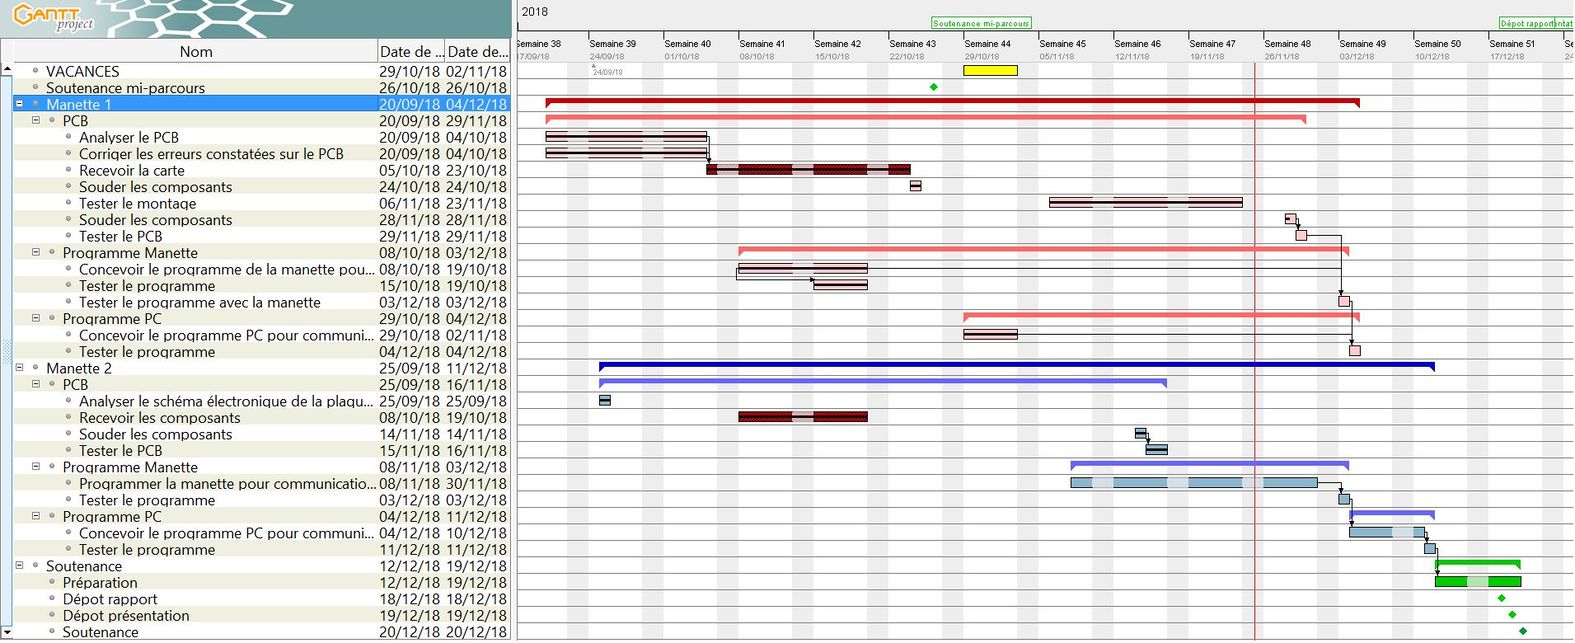Click the Soutenance mi-parcours milestone diamond in chart
This screenshot has height=643, width=1575.
(934, 87)
